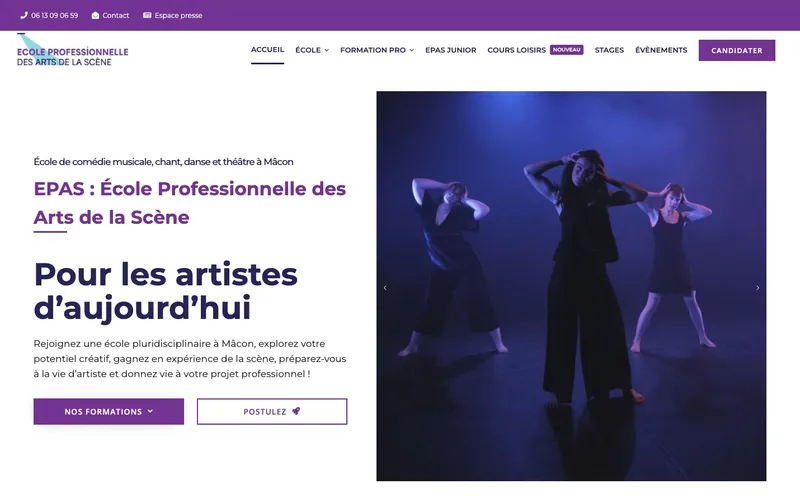Click the rocket icon on Postulez button
The height and width of the screenshot is (498, 800).
[x=296, y=411]
